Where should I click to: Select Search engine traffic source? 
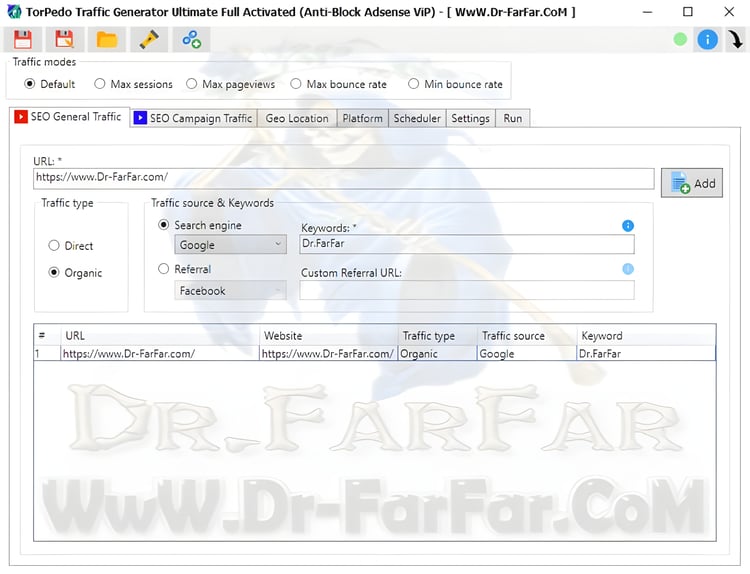coord(199,225)
